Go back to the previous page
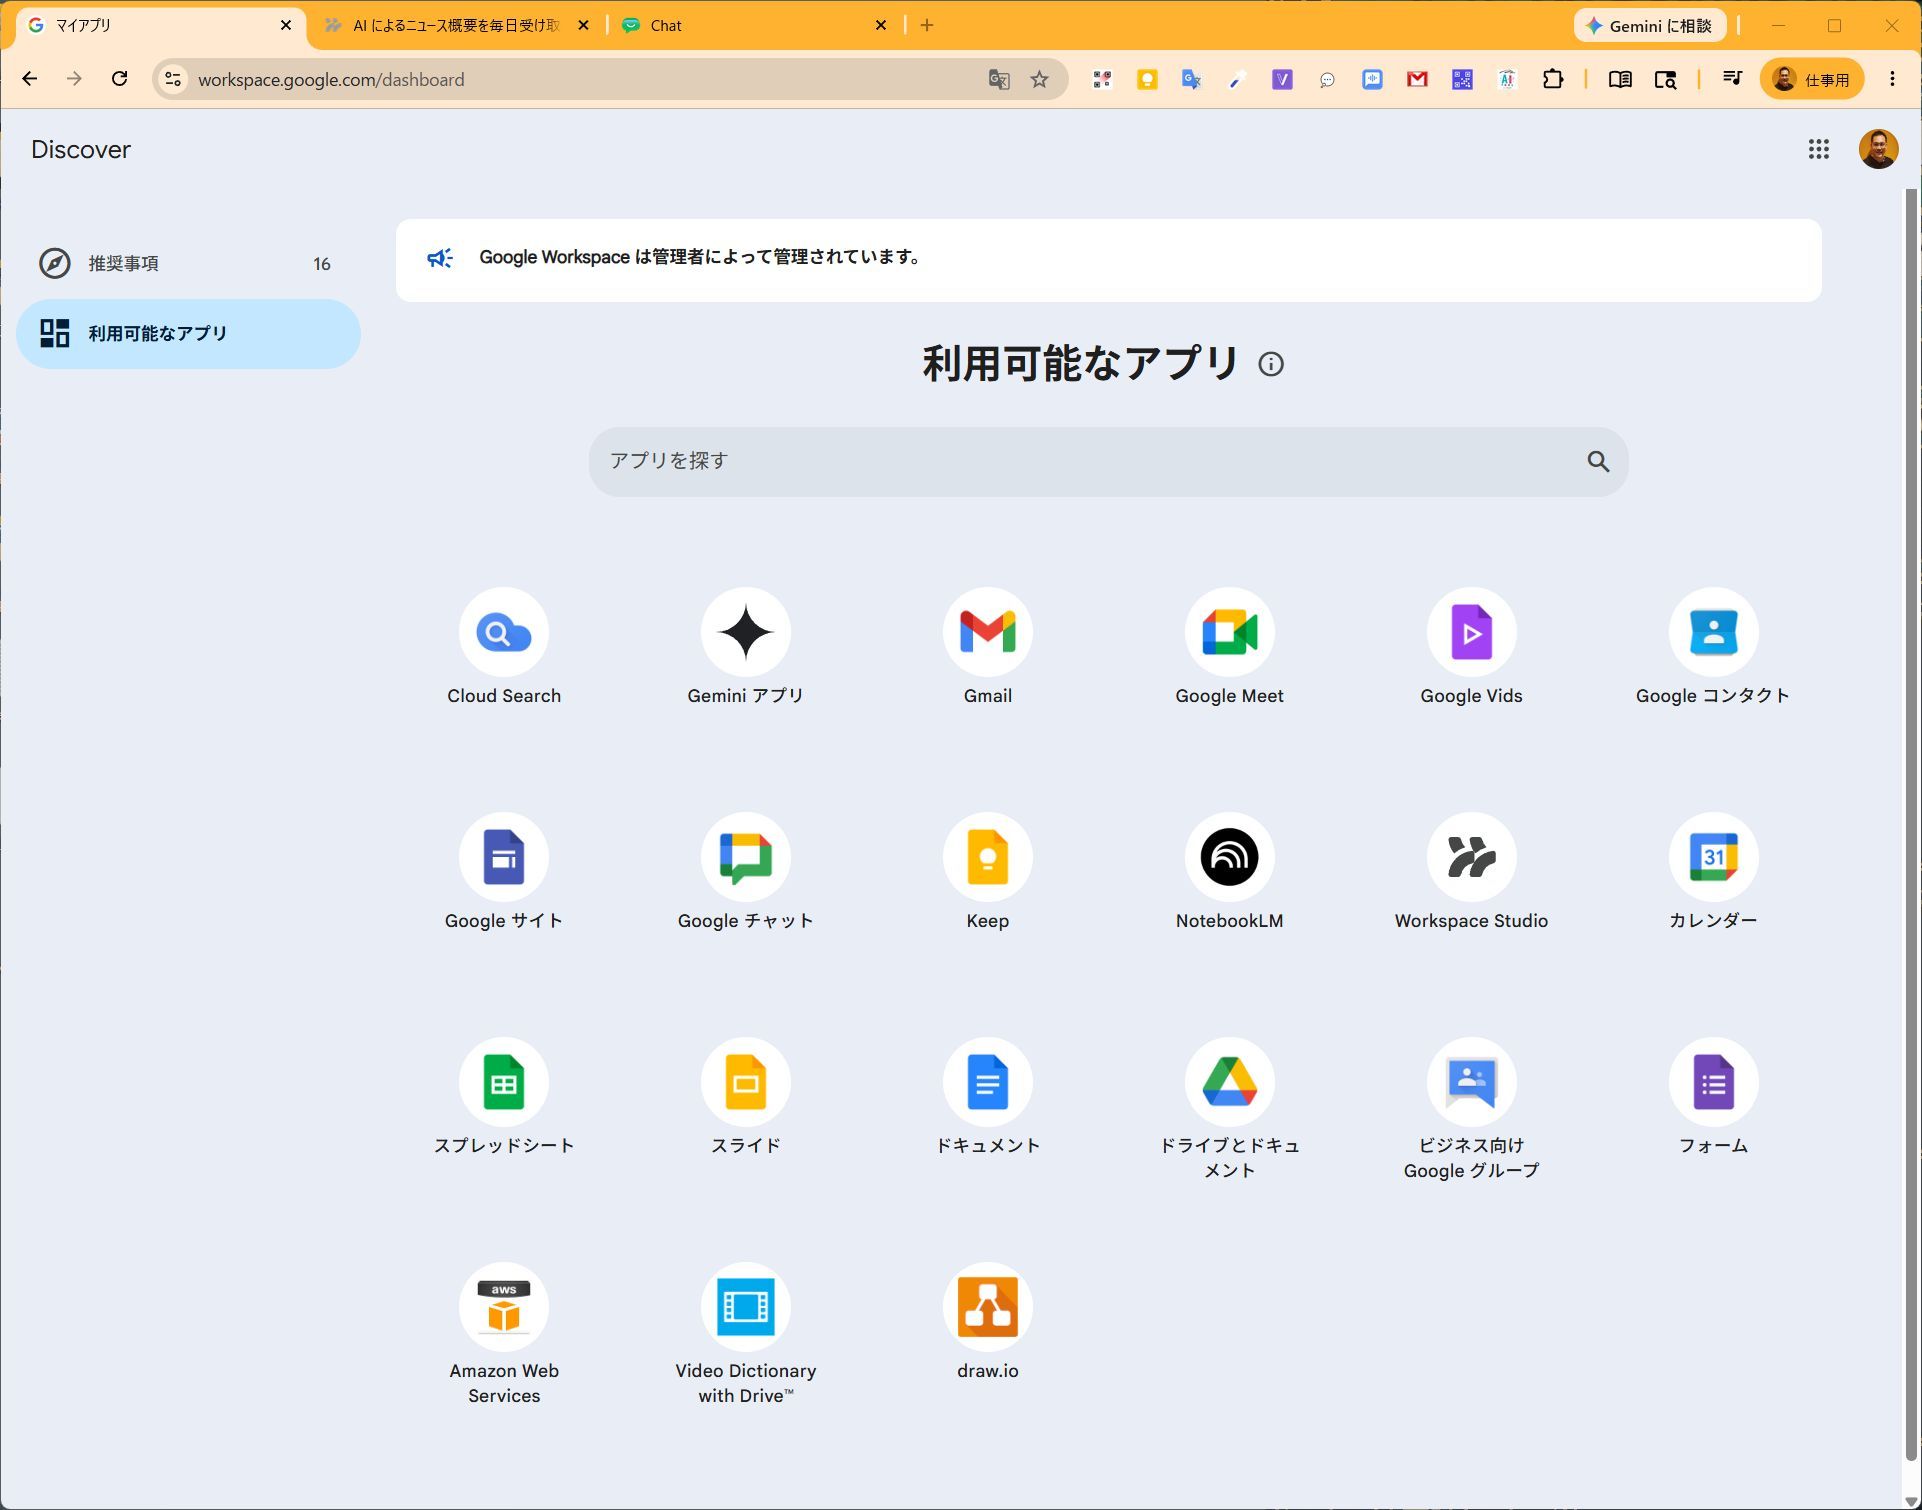This screenshot has height=1510, width=1922. coord(30,79)
